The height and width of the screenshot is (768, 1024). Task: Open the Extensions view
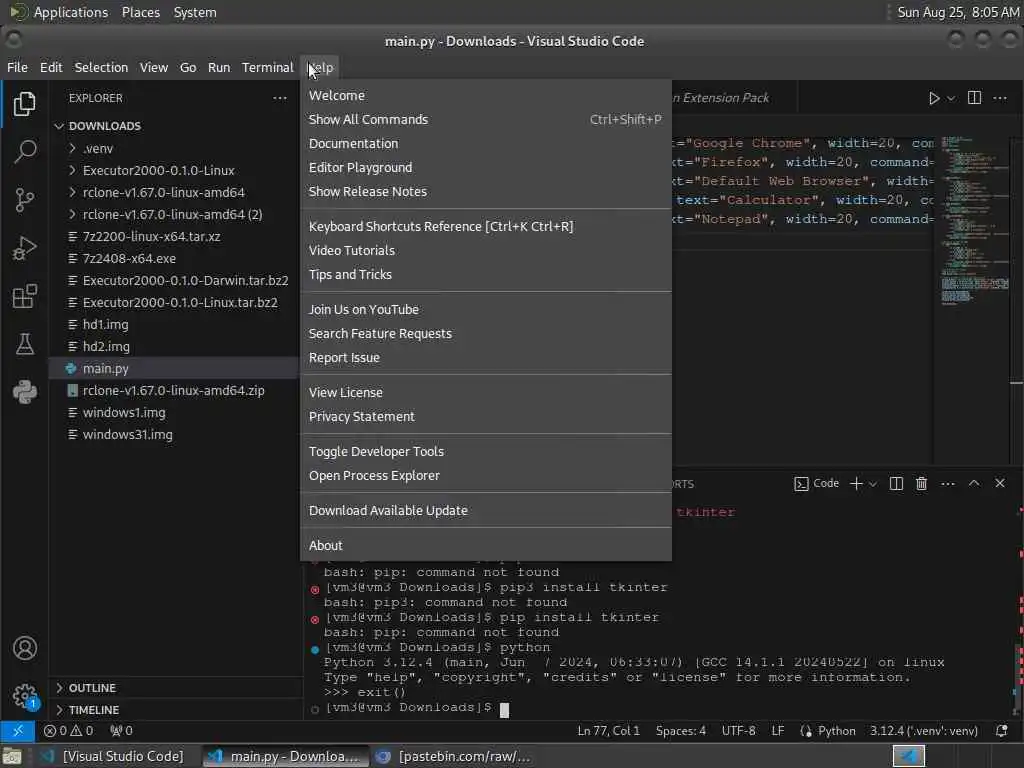(25, 296)
